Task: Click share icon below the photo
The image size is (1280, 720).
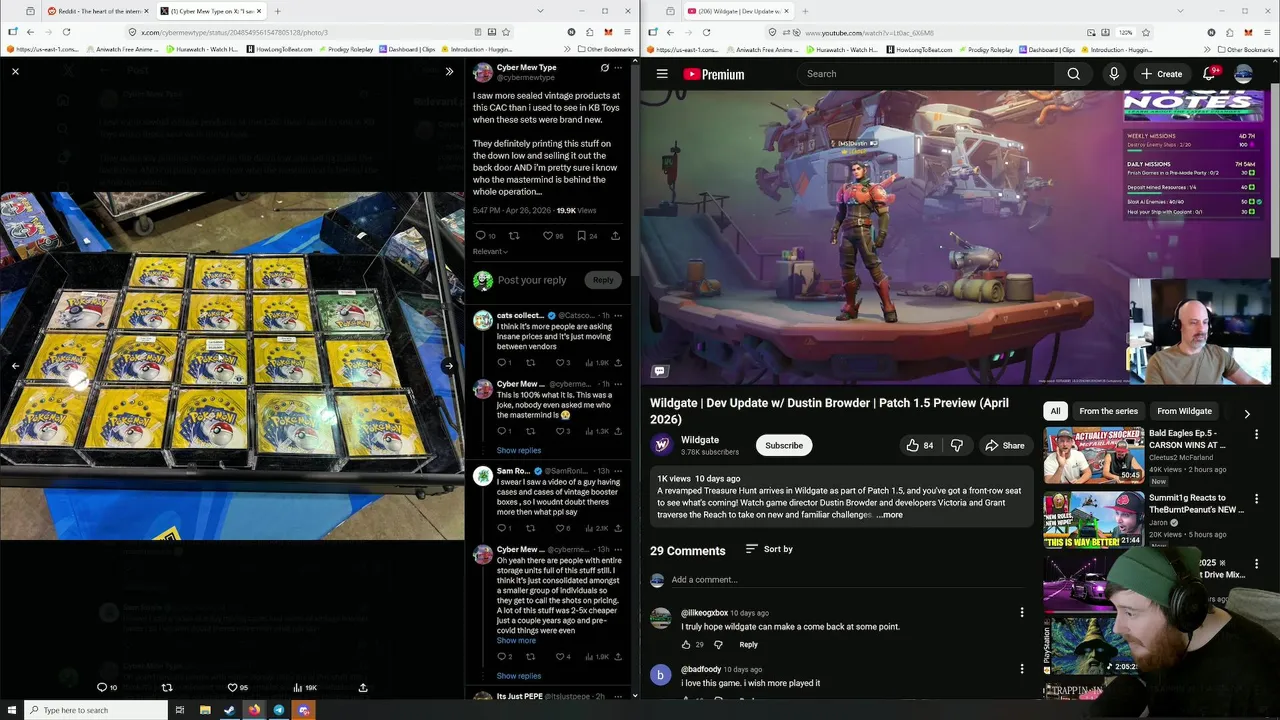Action: [363, 688]
